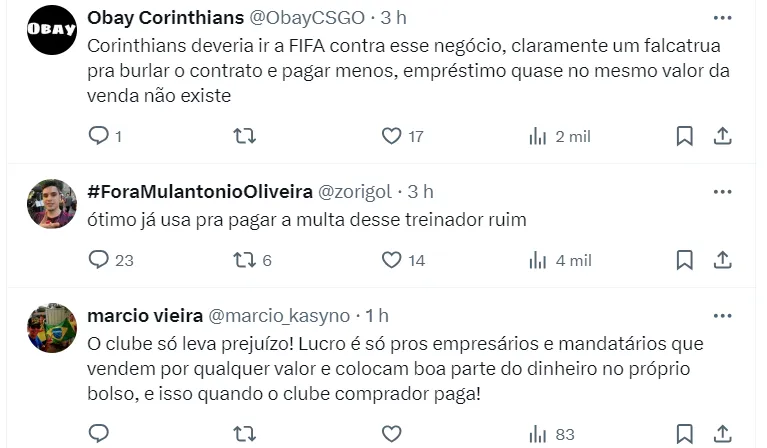Like the tweet by @zorigol
This screenshot has height=448, width=767.
click(x=392, y=260)
